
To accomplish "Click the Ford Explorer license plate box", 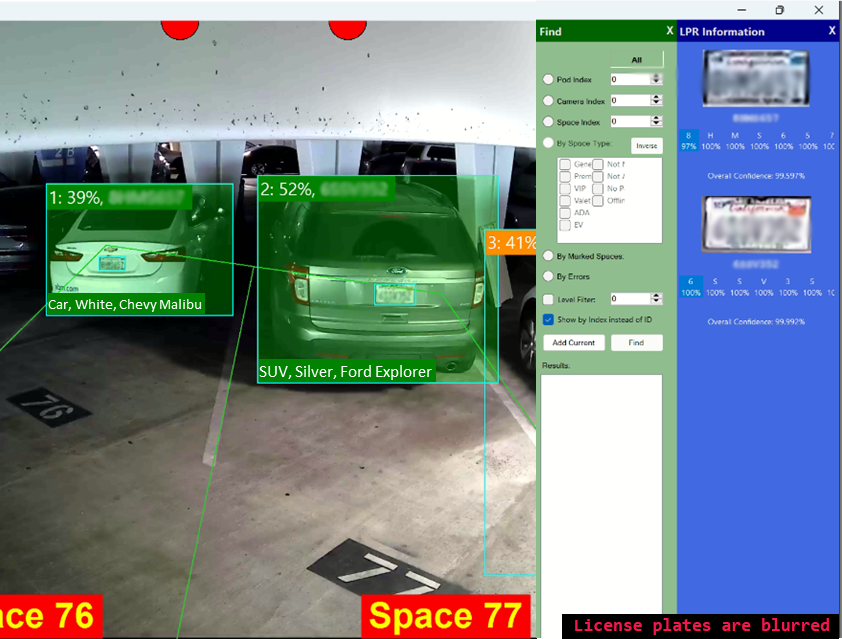I will point(393,294).
